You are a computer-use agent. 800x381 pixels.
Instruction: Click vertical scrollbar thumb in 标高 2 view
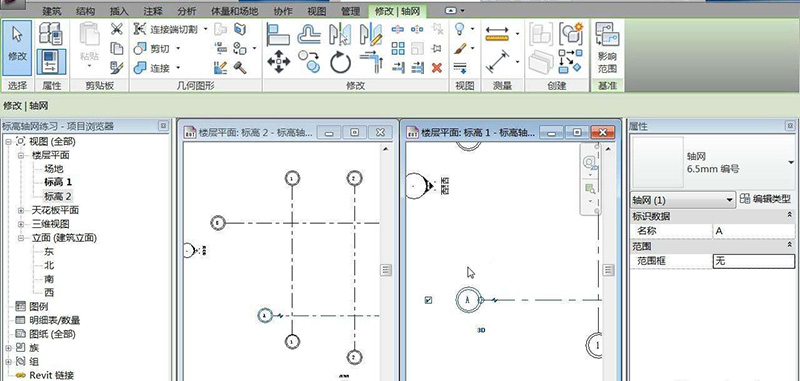(386, 270)
